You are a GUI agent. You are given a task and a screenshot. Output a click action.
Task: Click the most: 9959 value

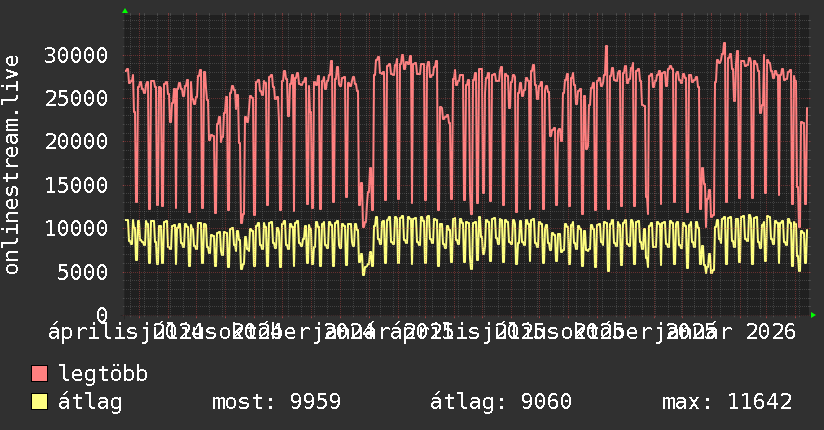[276, 402]
